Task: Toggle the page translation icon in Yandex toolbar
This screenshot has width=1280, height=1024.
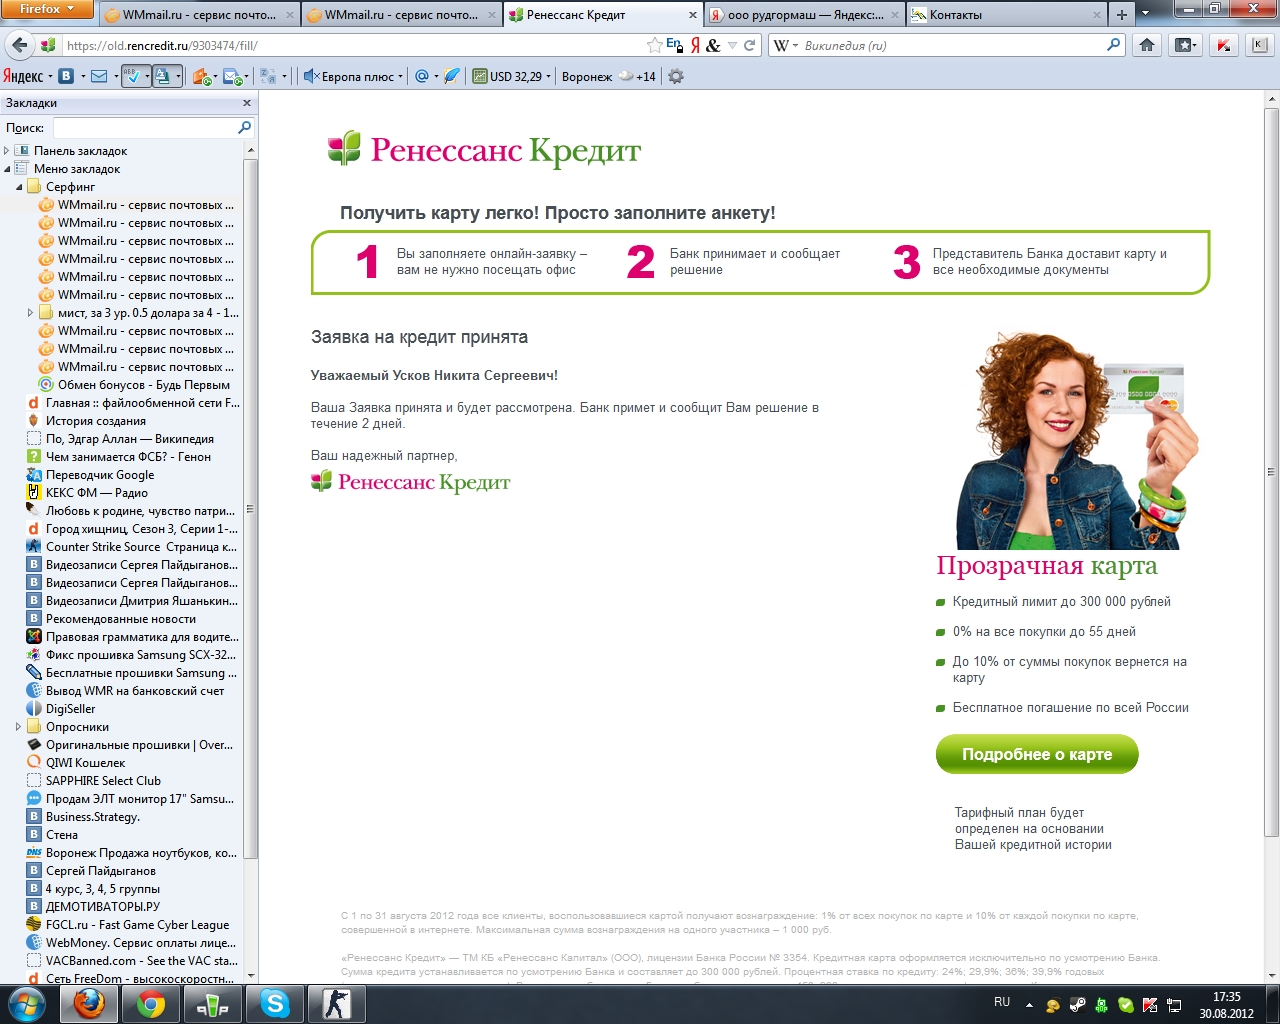Action: coord(162,76)
